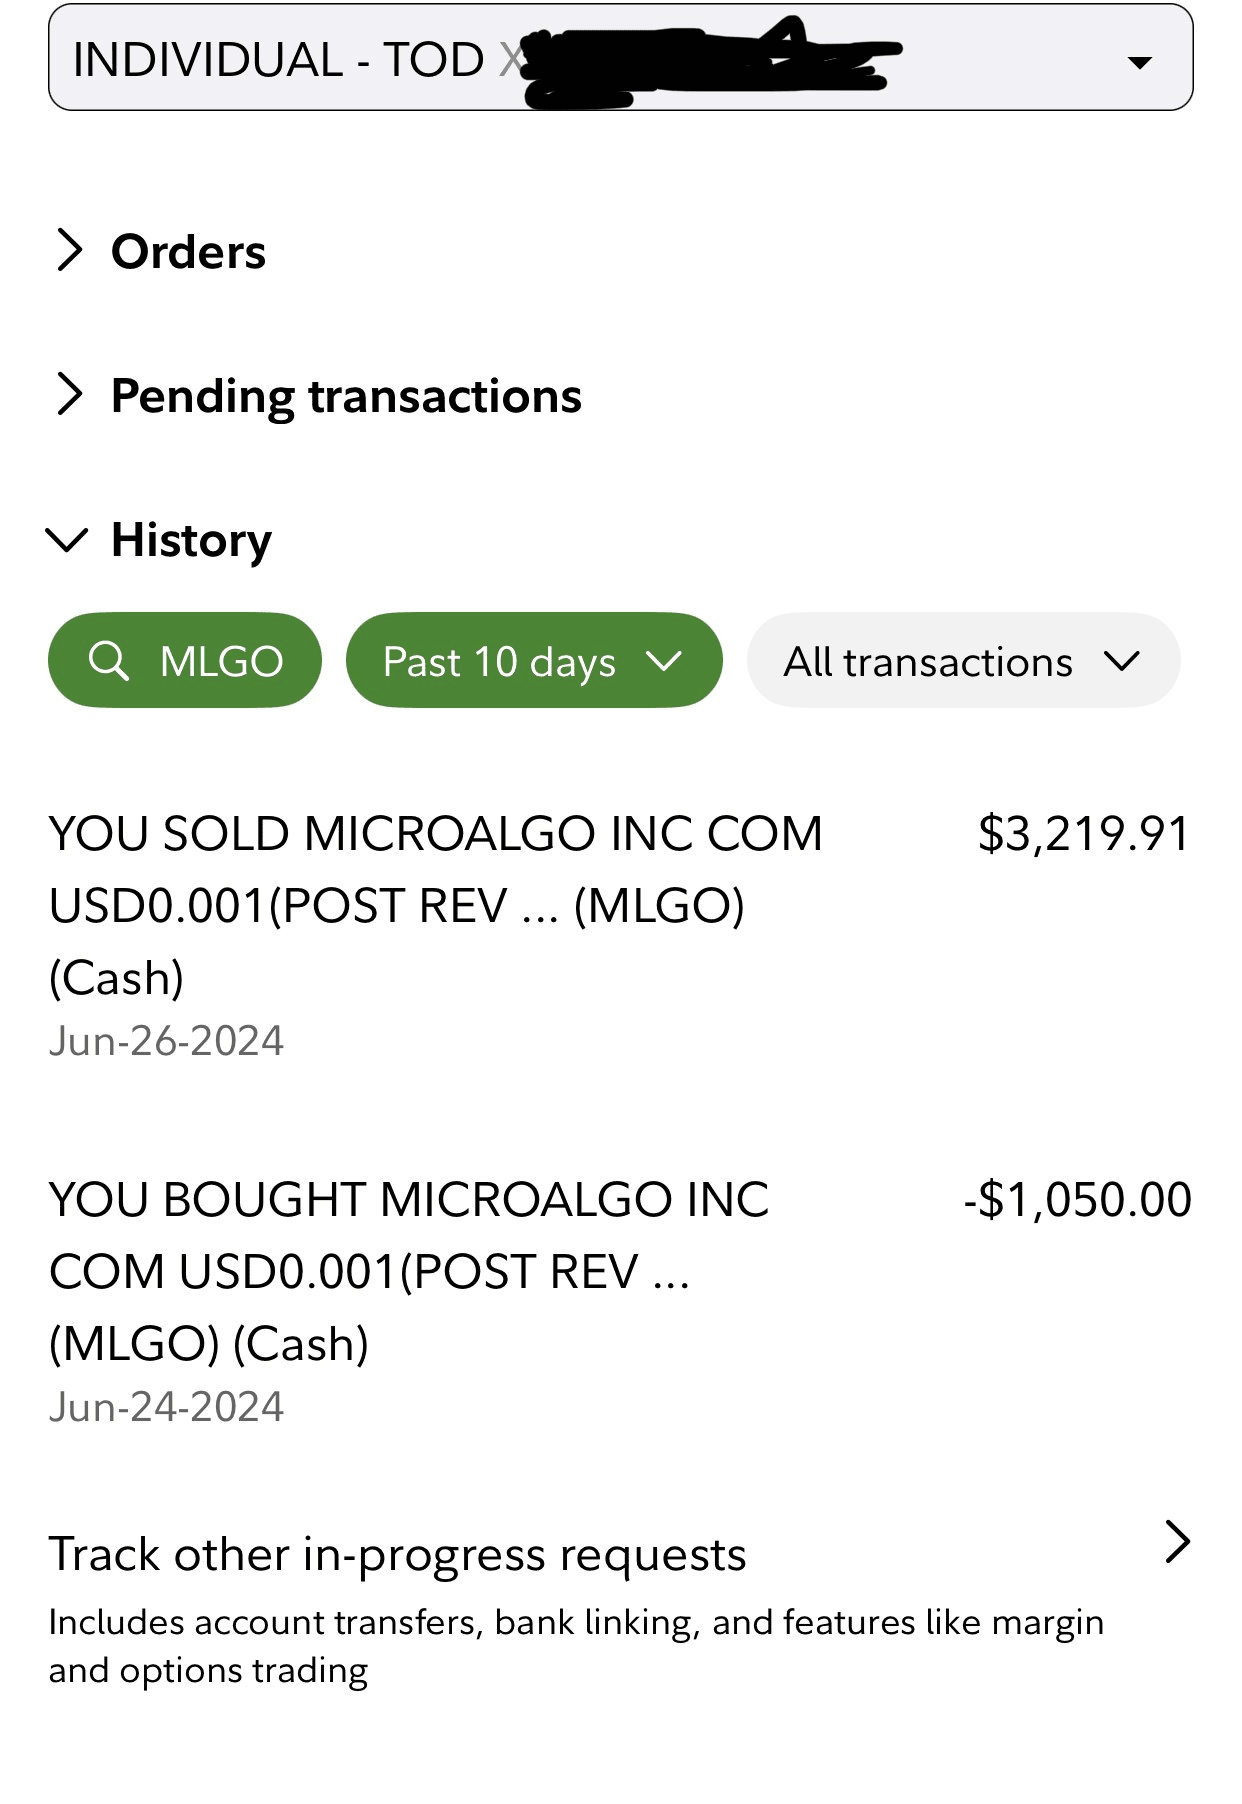1242x1804 pixels.
Task: Click the $3,219.91 sale amount
Action: point(1084,833)
